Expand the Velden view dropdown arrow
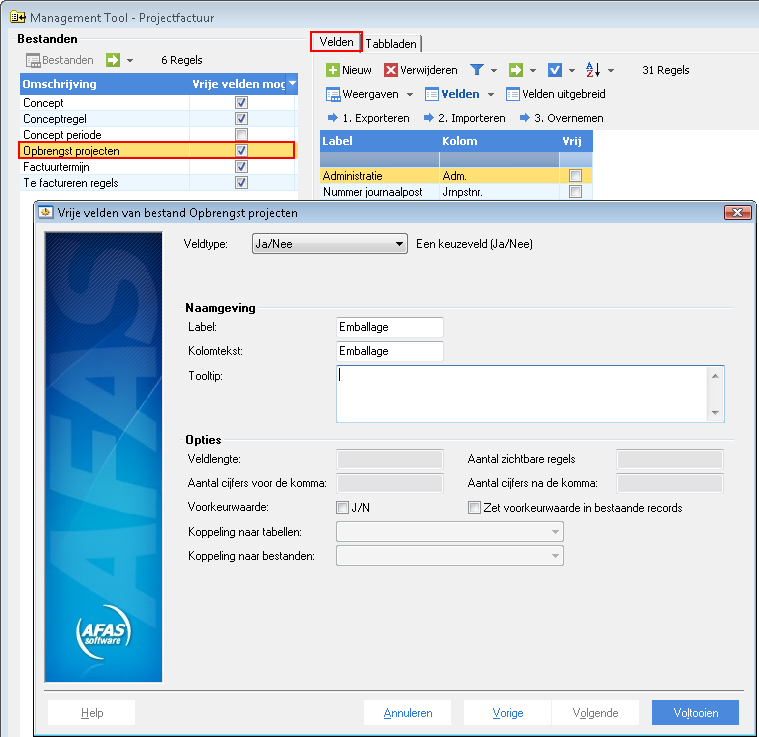759x737 pixels. (490, 94)
